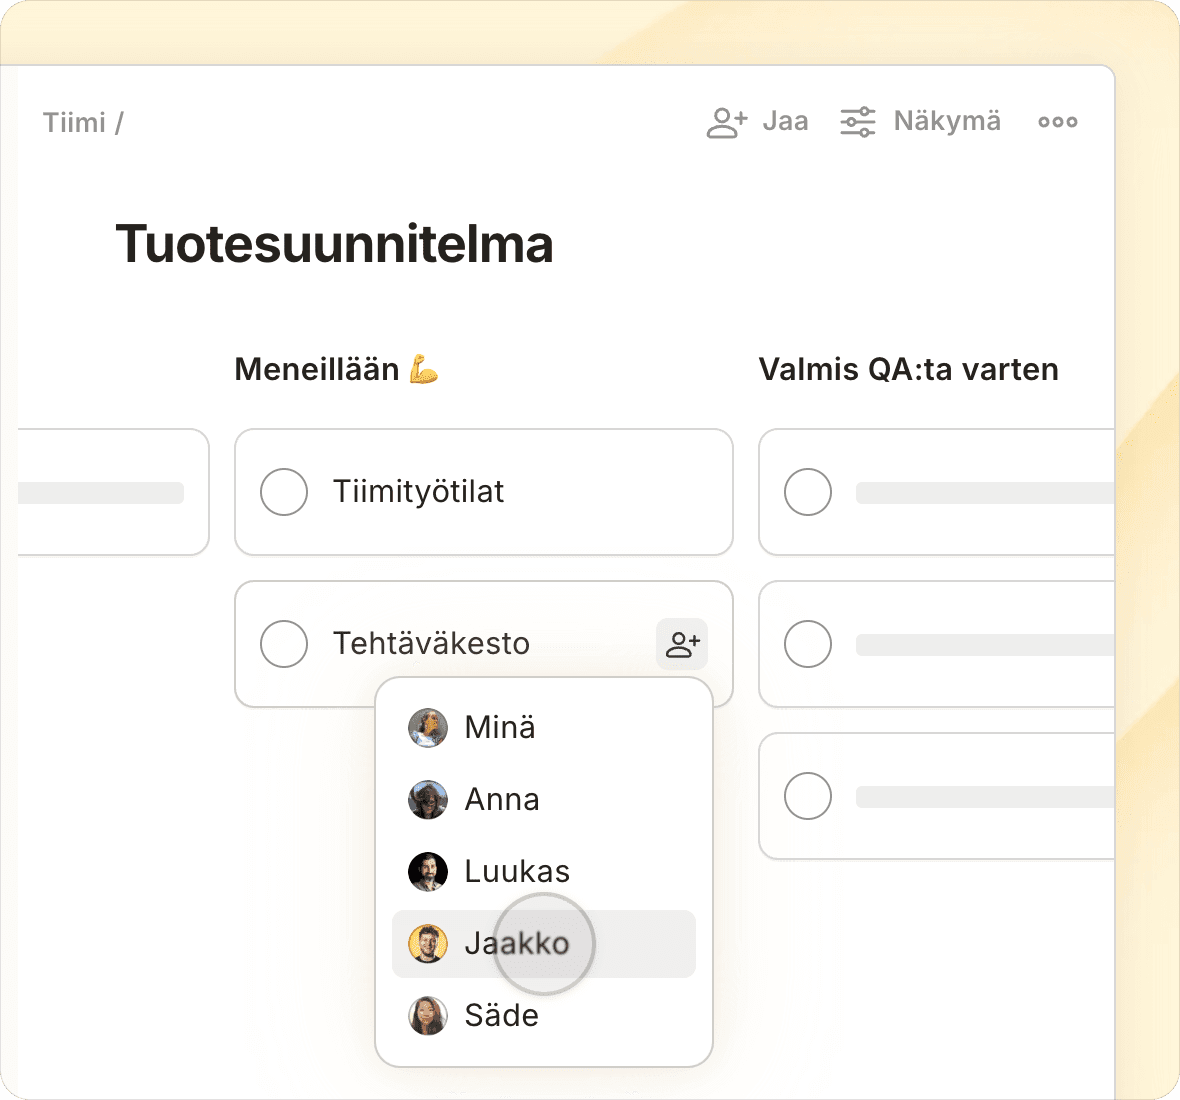Image resolution: width=1180 pixels, height=1100 pixels.
Task: Click the Näkymä view sliders icon
Action: pos(858,122)
